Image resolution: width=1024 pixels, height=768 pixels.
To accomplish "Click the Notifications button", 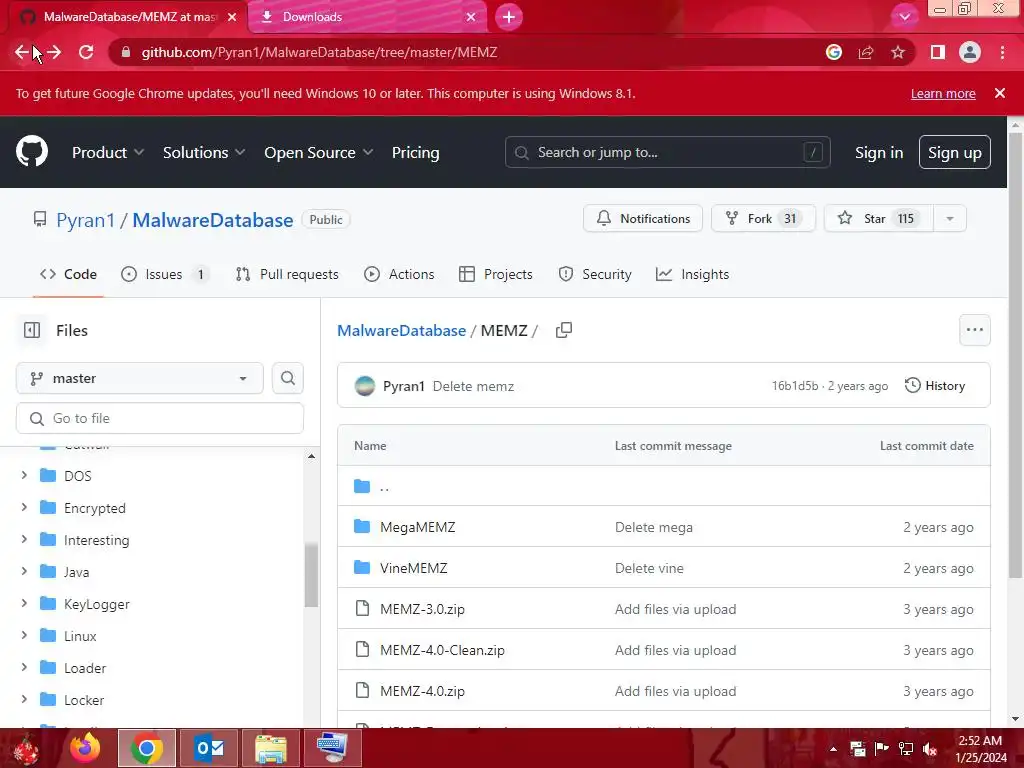I will [x=643, y=219].
